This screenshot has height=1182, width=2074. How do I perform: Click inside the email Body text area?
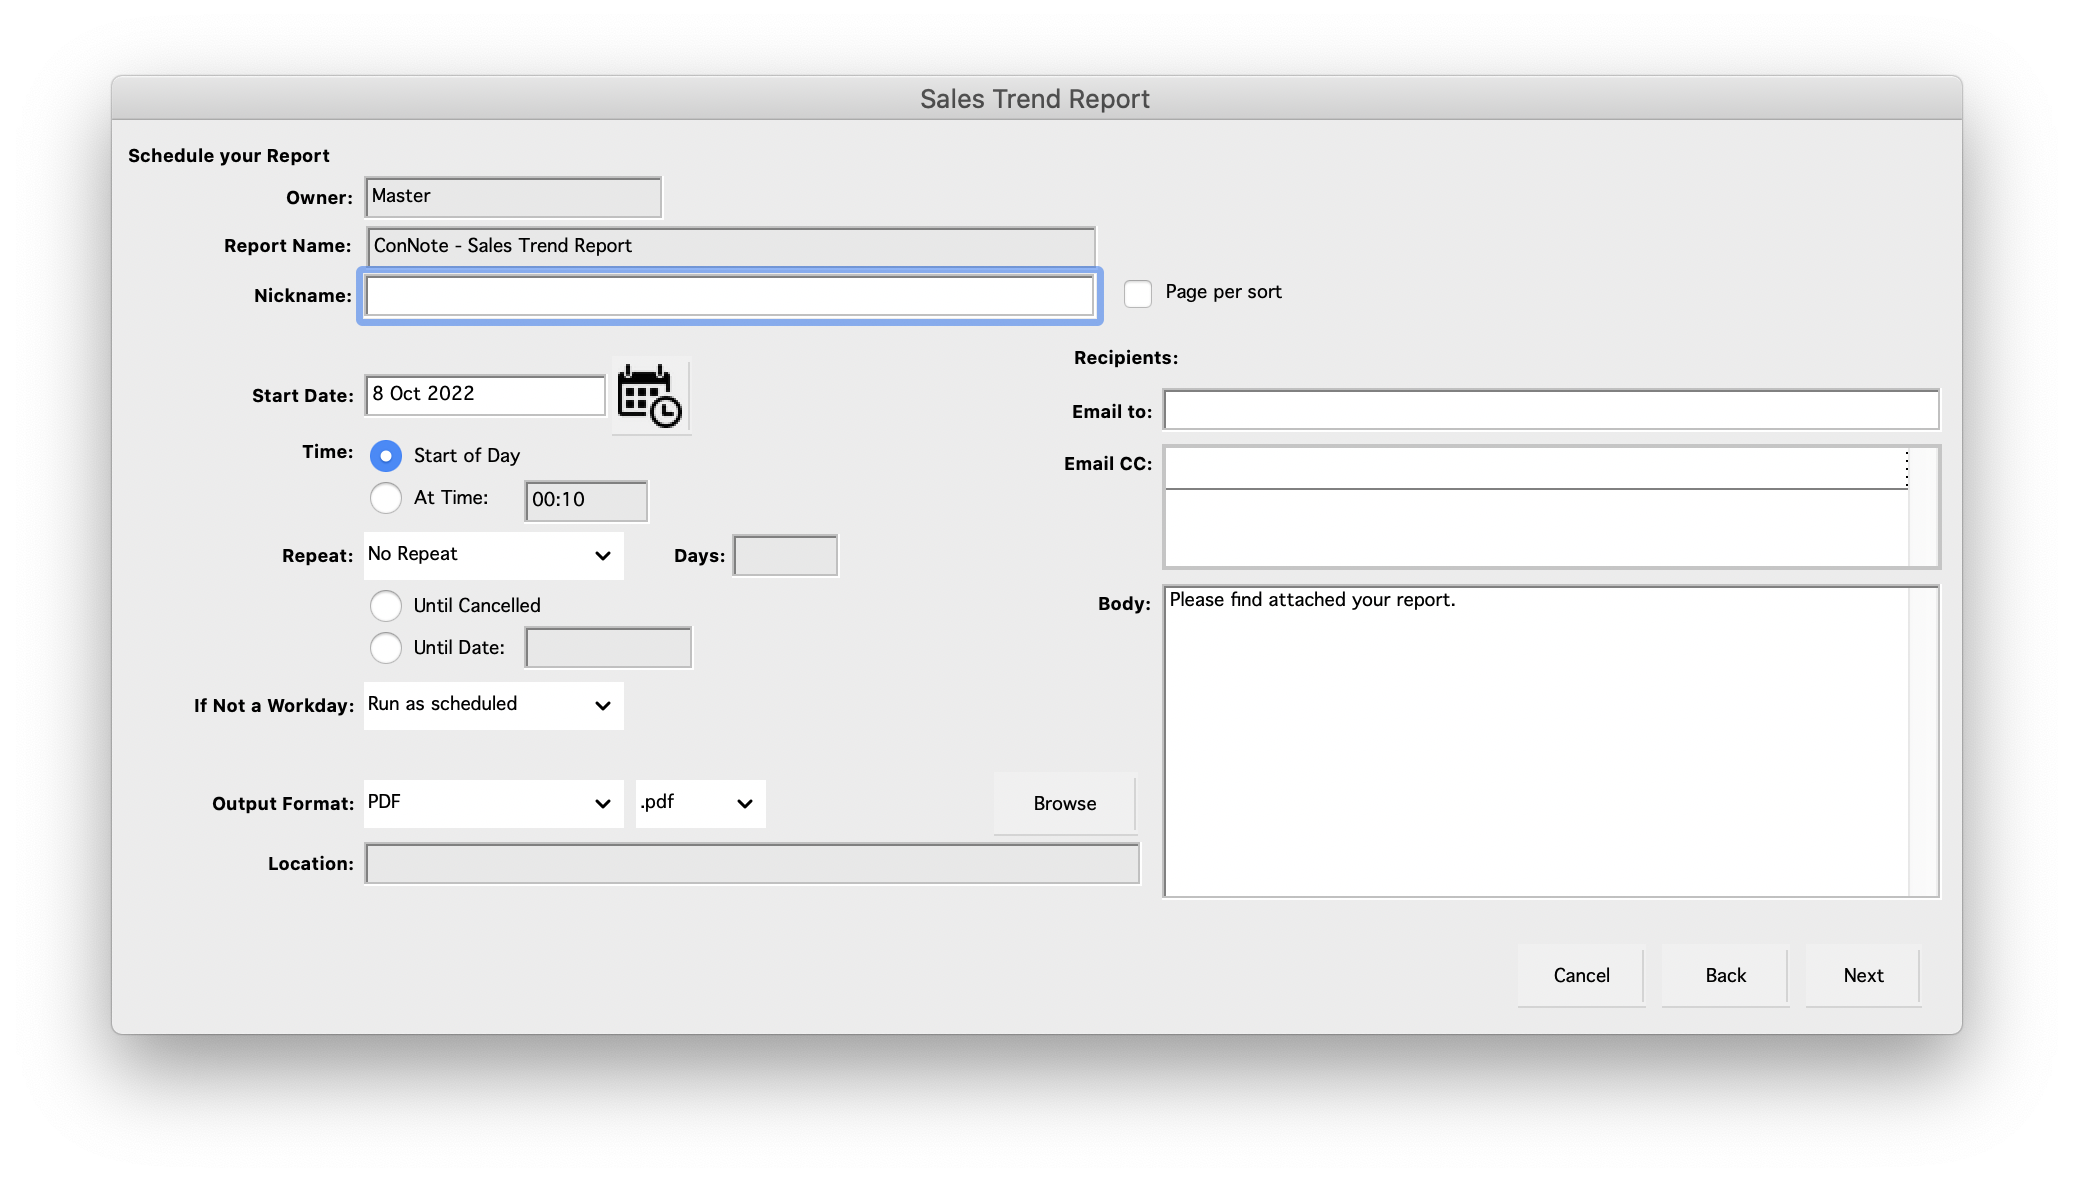[x=1537, y=740]
